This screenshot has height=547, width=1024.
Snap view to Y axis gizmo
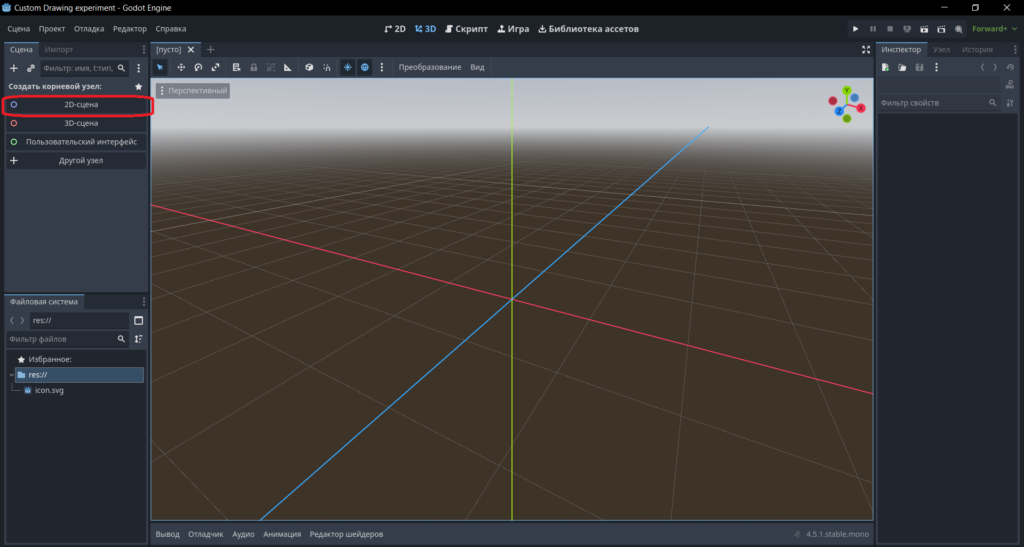(x=846, y=91)
